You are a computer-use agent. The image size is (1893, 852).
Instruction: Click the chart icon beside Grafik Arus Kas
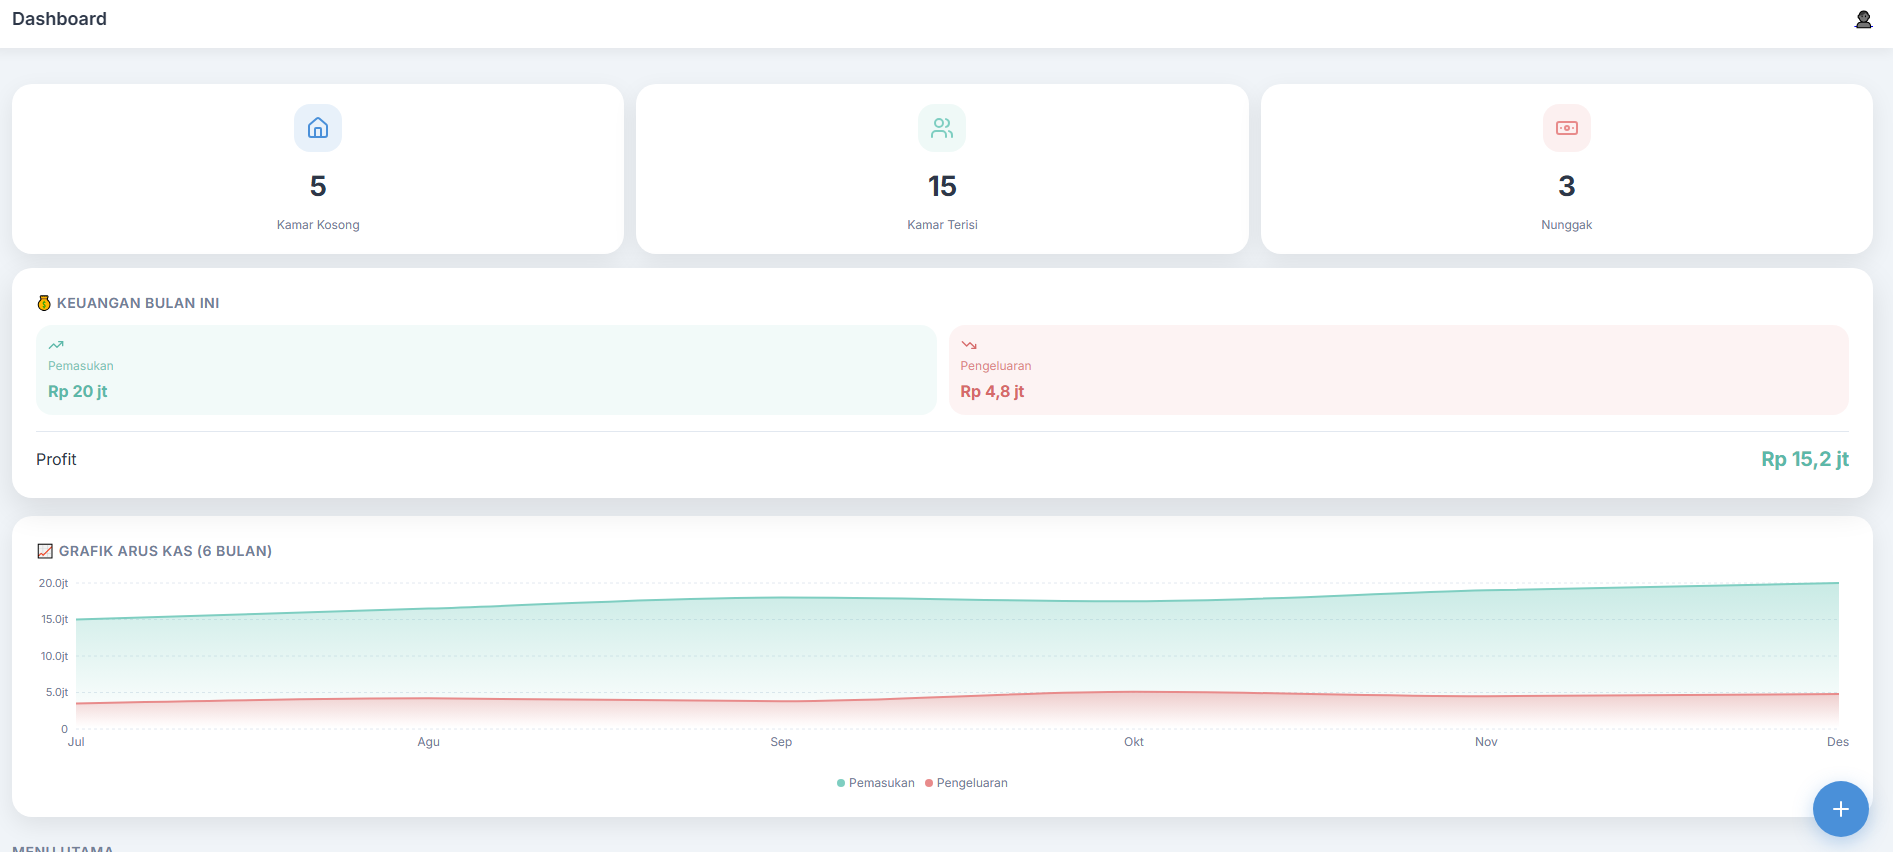[45, 551]
